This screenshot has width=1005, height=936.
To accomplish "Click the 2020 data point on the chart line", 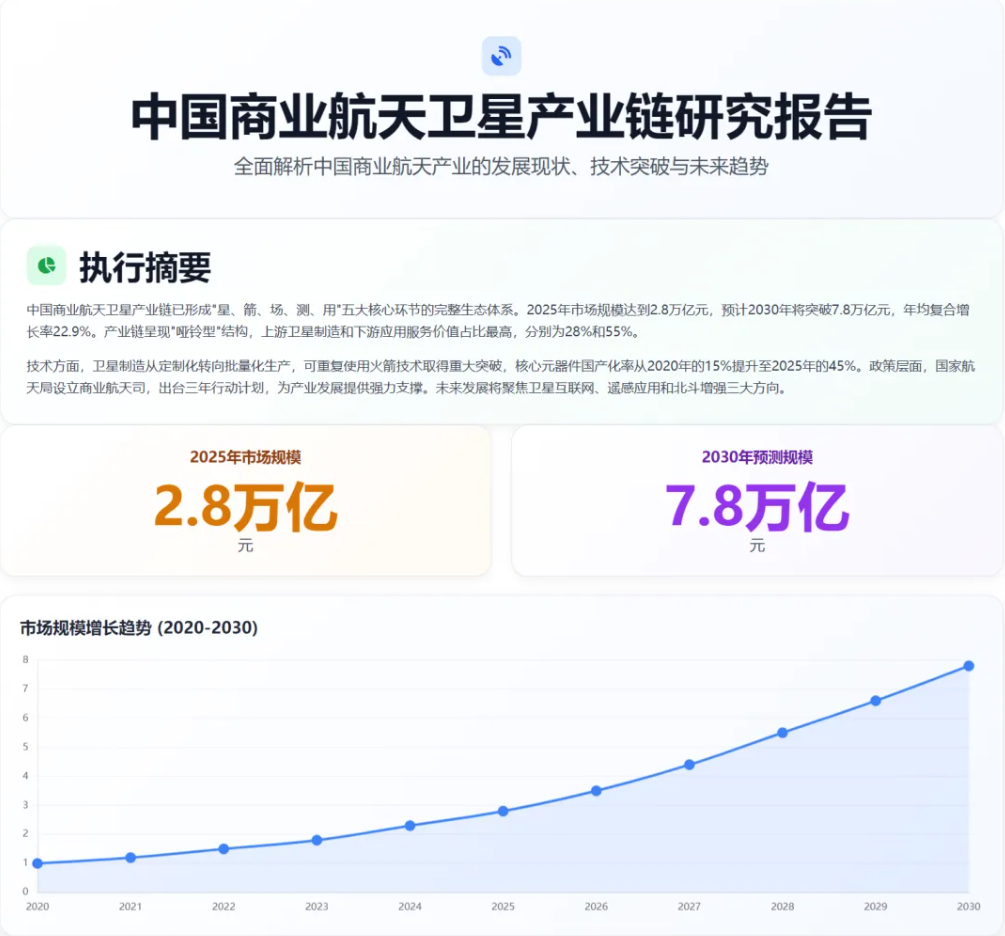I will pyautogui.click(x=37, y=863).
